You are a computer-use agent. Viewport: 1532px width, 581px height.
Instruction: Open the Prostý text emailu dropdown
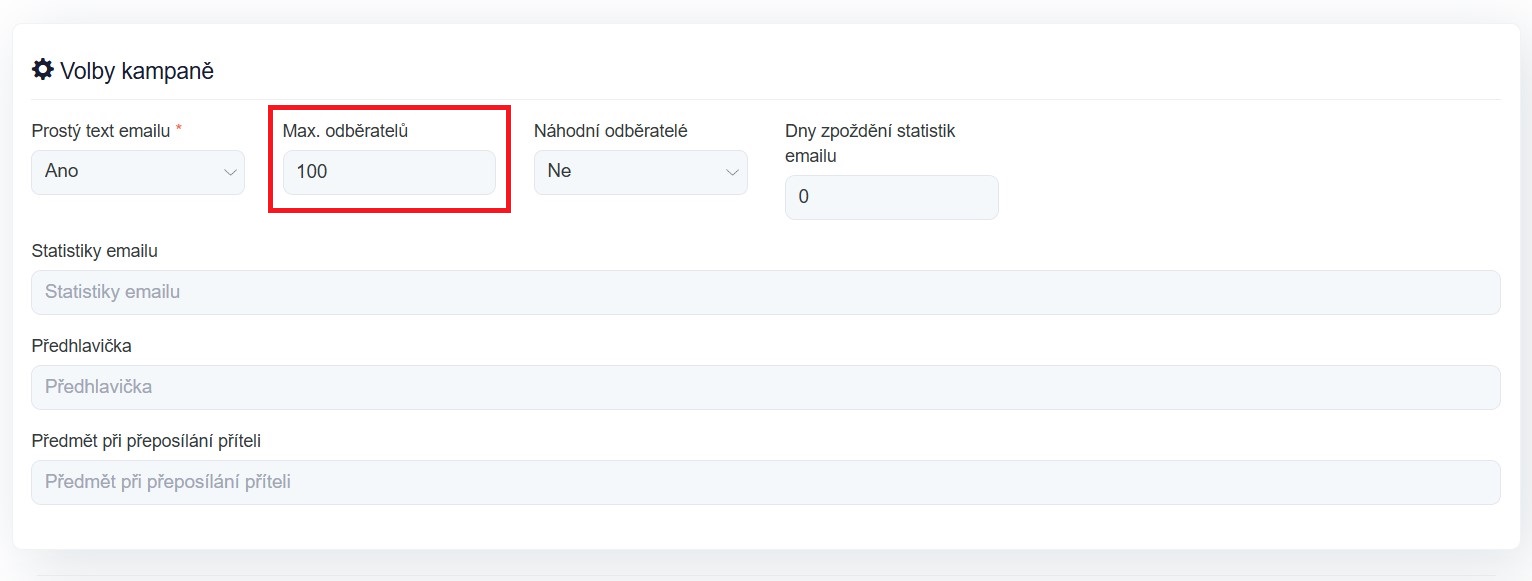tap(138, 172)
